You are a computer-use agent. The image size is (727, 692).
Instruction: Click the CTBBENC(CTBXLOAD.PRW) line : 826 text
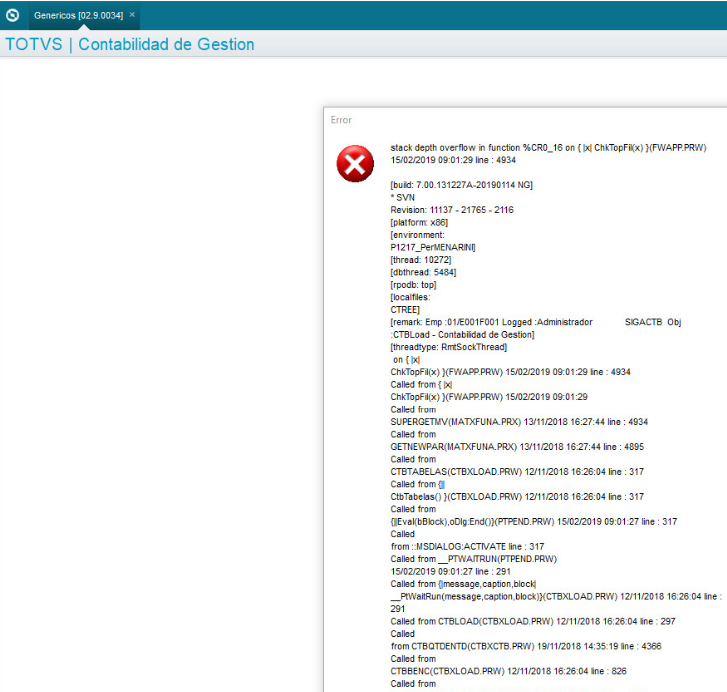tap(508, 672)
